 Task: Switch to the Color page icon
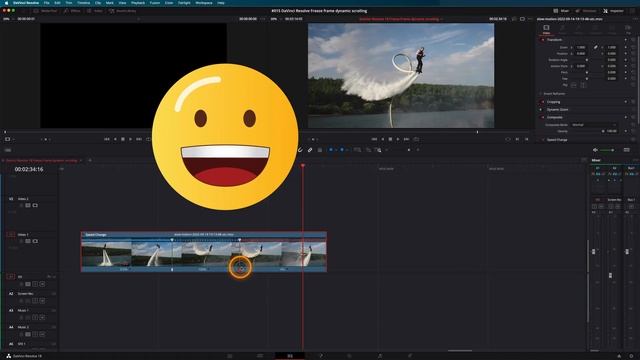pos(349,356)
